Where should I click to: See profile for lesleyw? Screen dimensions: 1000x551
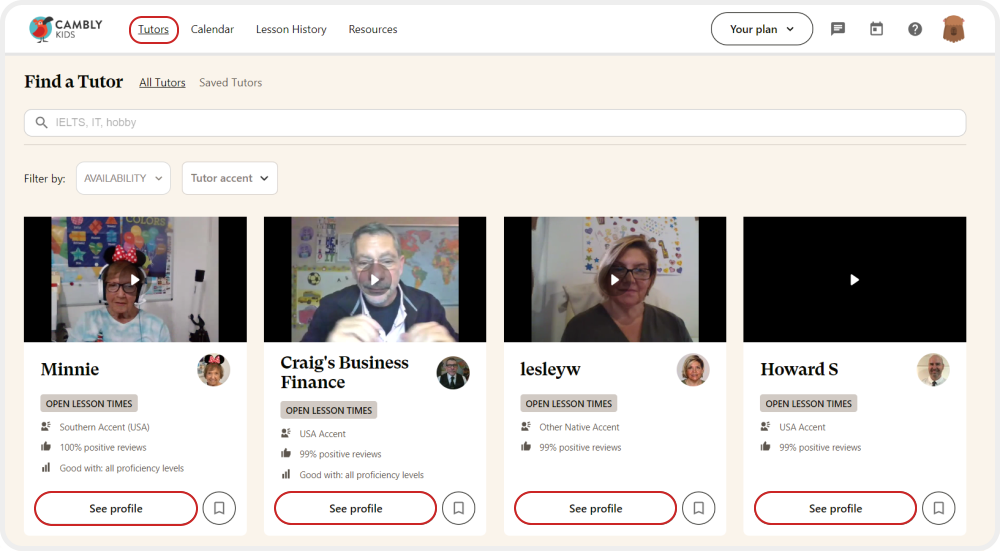595,508
